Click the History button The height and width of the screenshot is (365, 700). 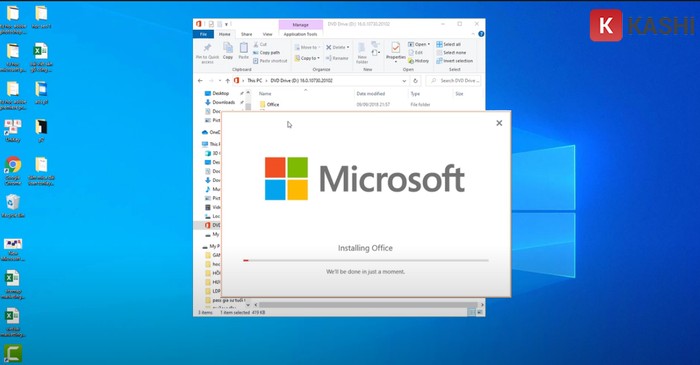tap(418, 61)
